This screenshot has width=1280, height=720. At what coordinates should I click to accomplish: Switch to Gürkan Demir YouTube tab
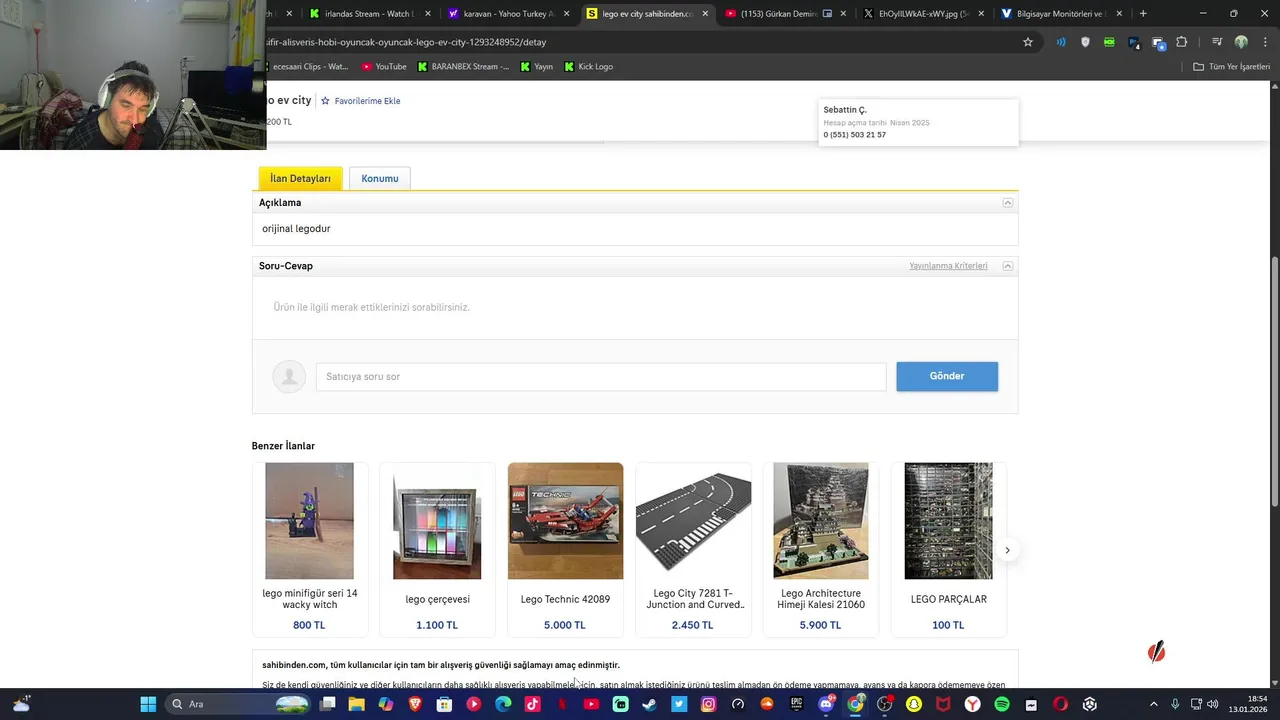coord(785,14)
